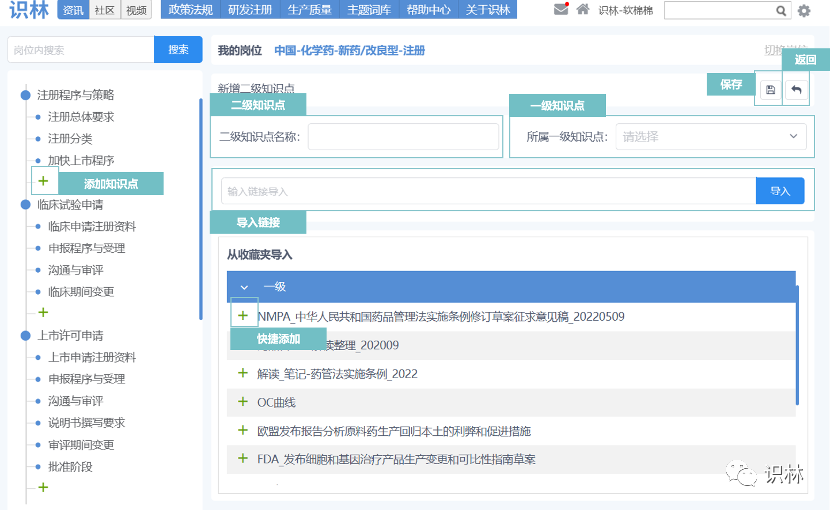830x510 pixels.
Task: Open the 所属一级知识点 dropdown
Action: pos(711,137)
